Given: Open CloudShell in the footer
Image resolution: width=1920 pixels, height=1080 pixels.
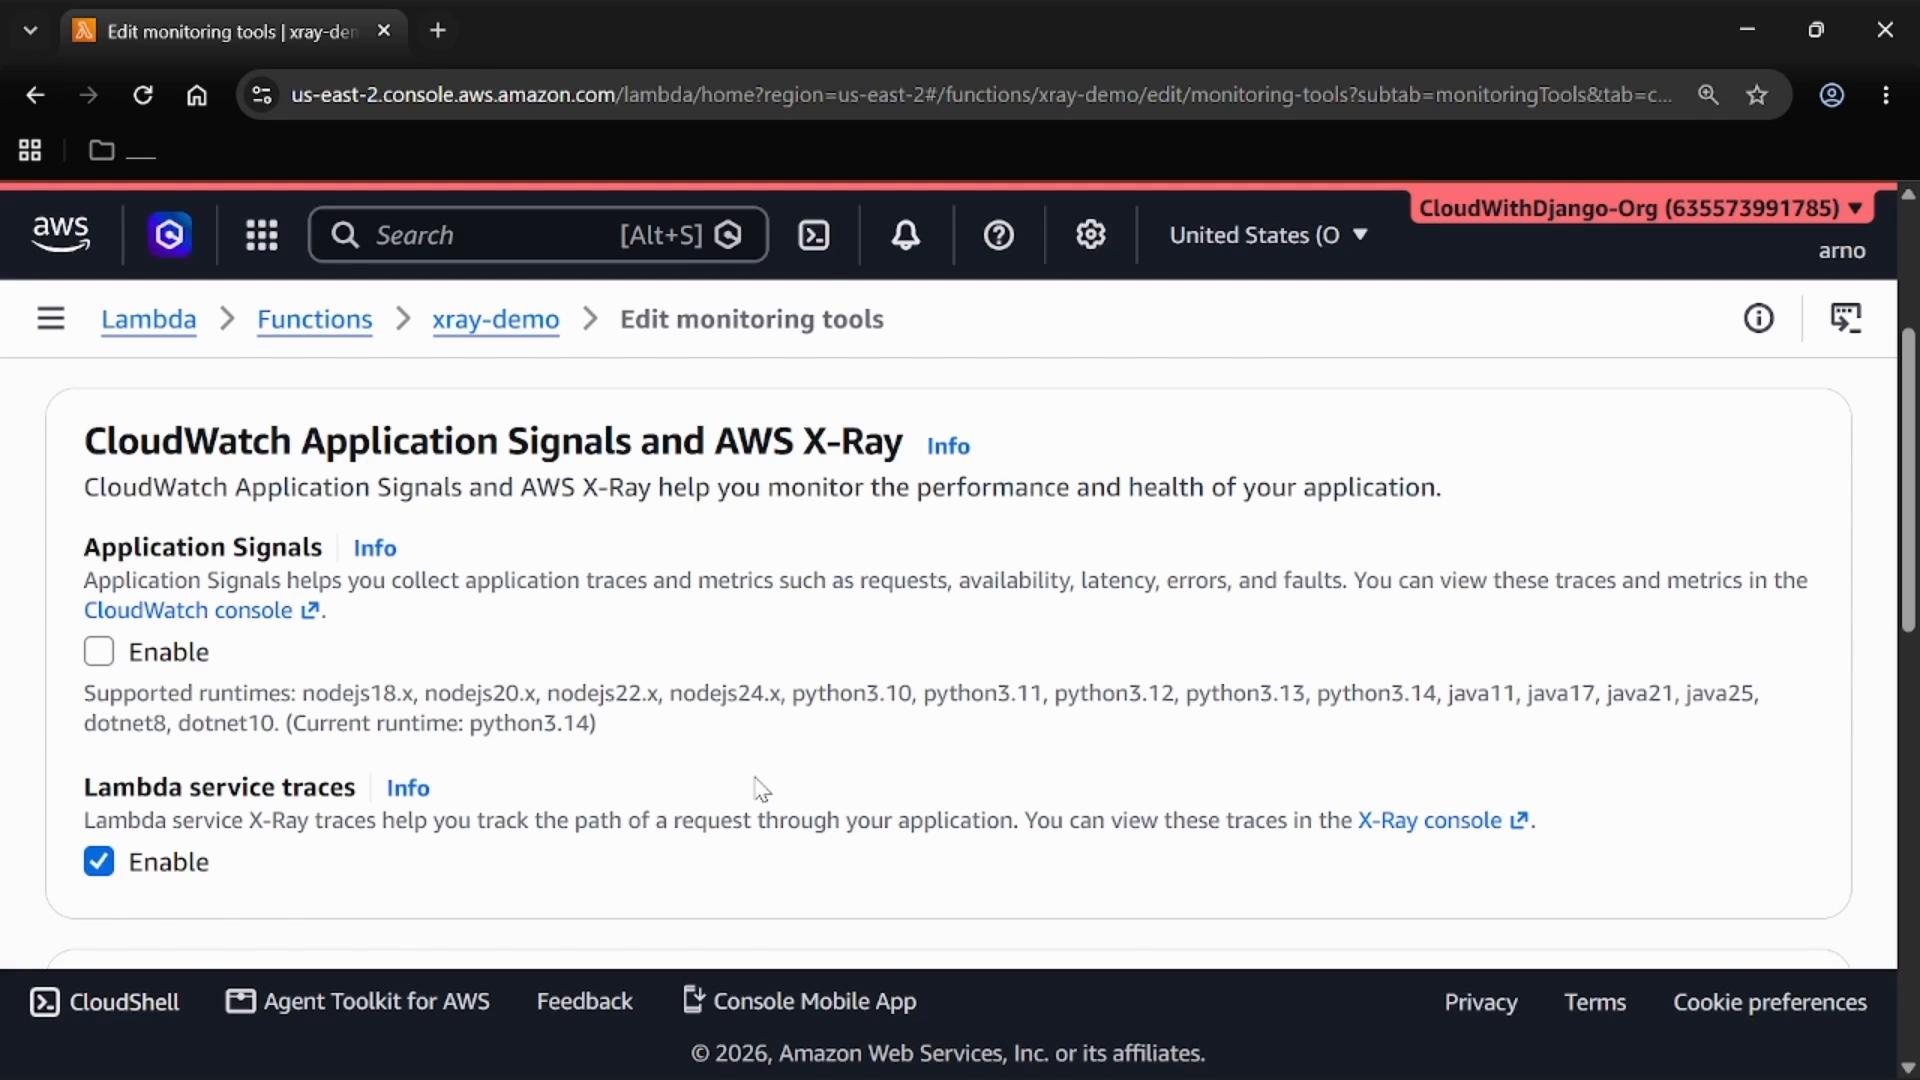Looking at the screenshot, I should 105,1002.
